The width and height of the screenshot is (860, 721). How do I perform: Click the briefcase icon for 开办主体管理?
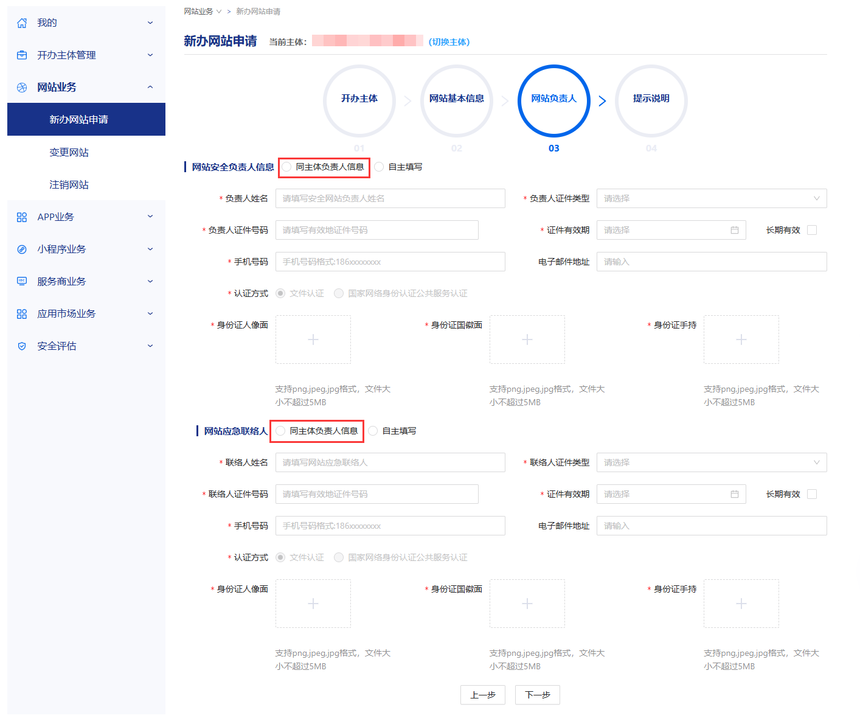(22, 55)
